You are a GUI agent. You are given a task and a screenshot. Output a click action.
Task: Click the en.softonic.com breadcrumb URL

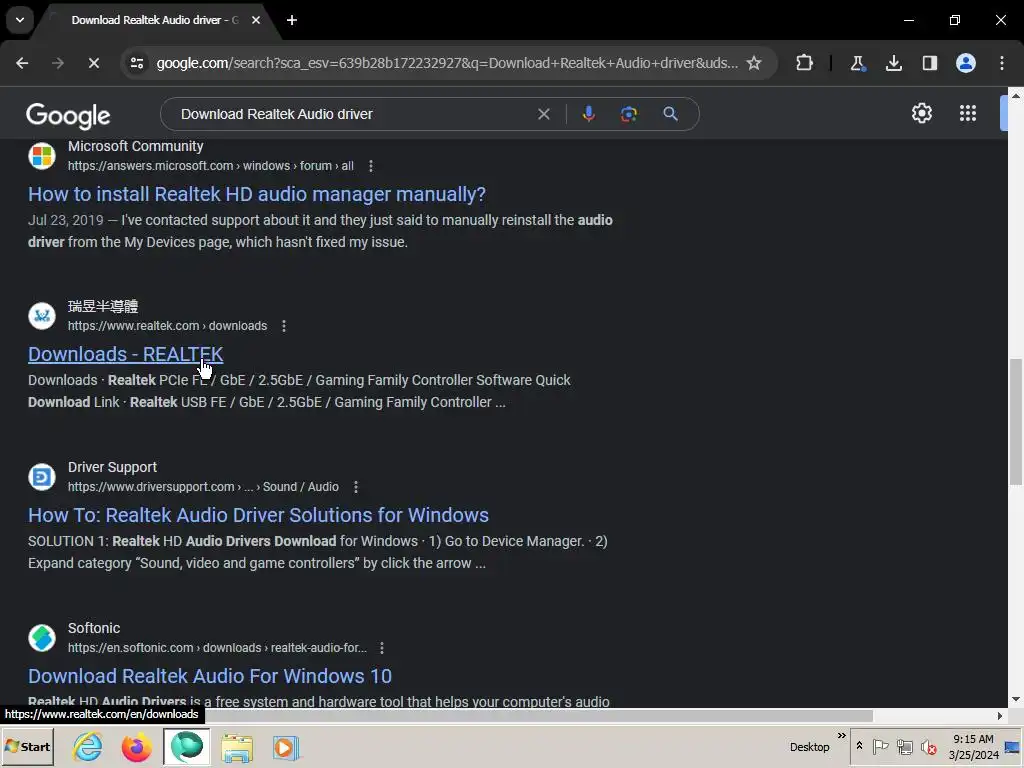coord(217,648)
